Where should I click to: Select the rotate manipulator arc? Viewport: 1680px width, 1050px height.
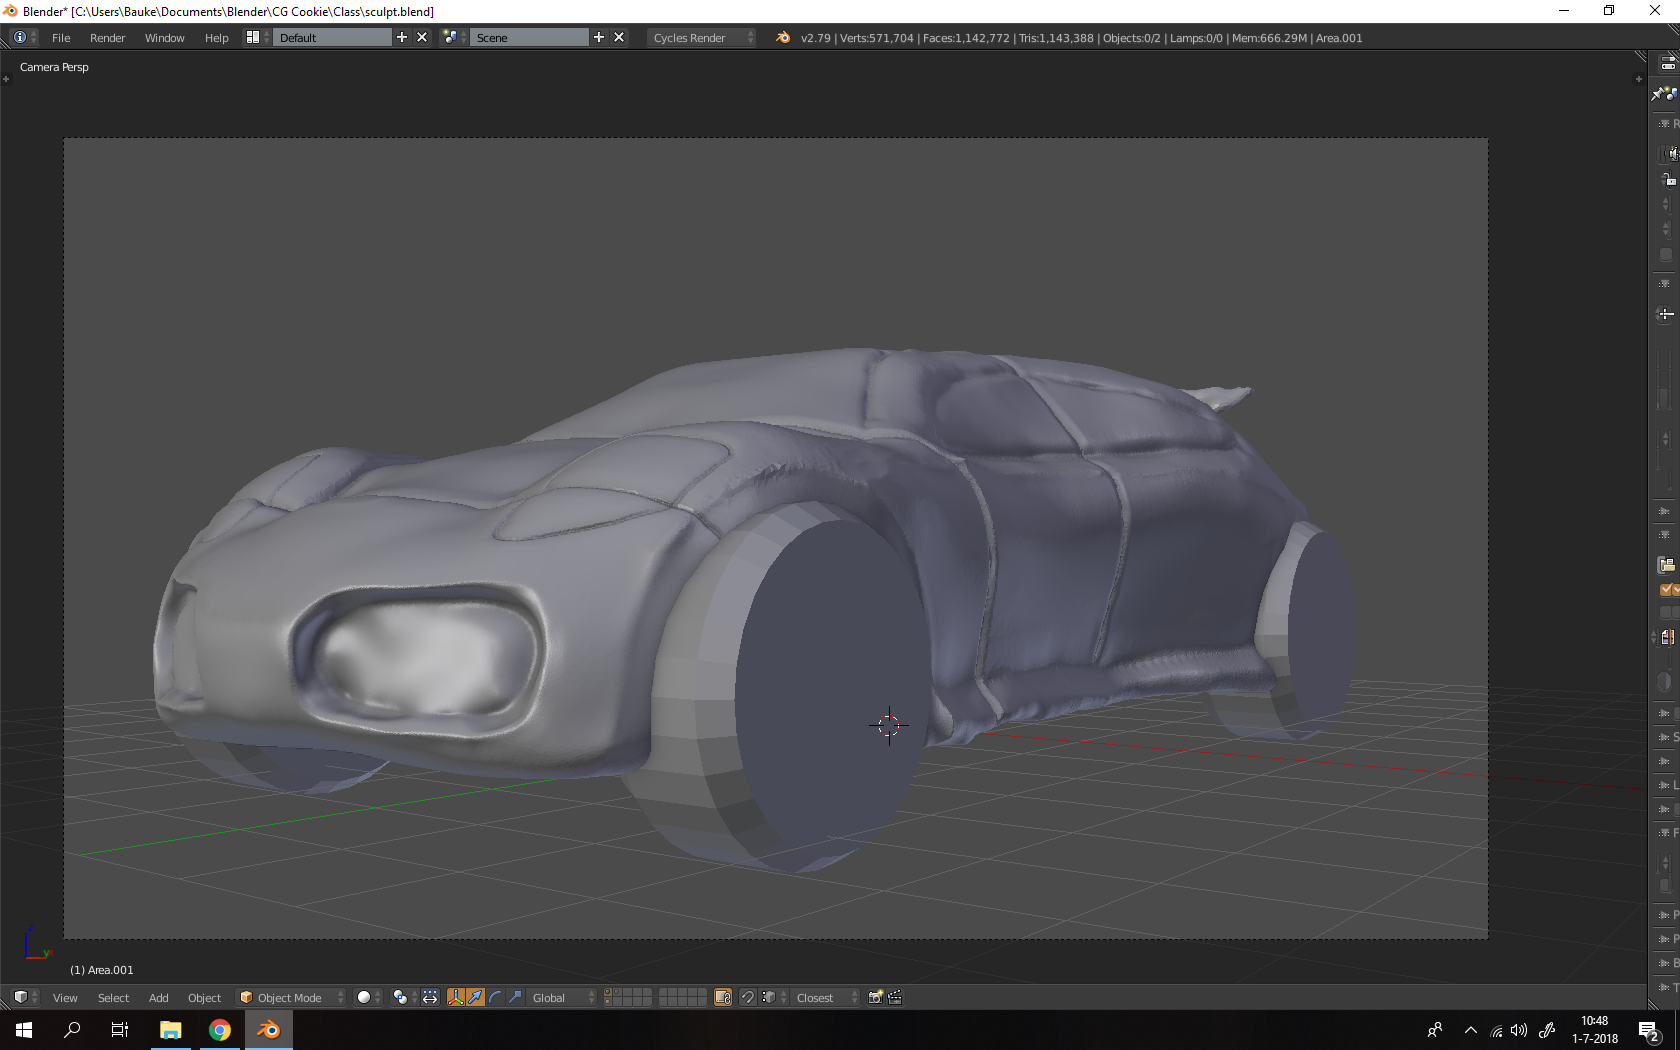coord(495,997)
